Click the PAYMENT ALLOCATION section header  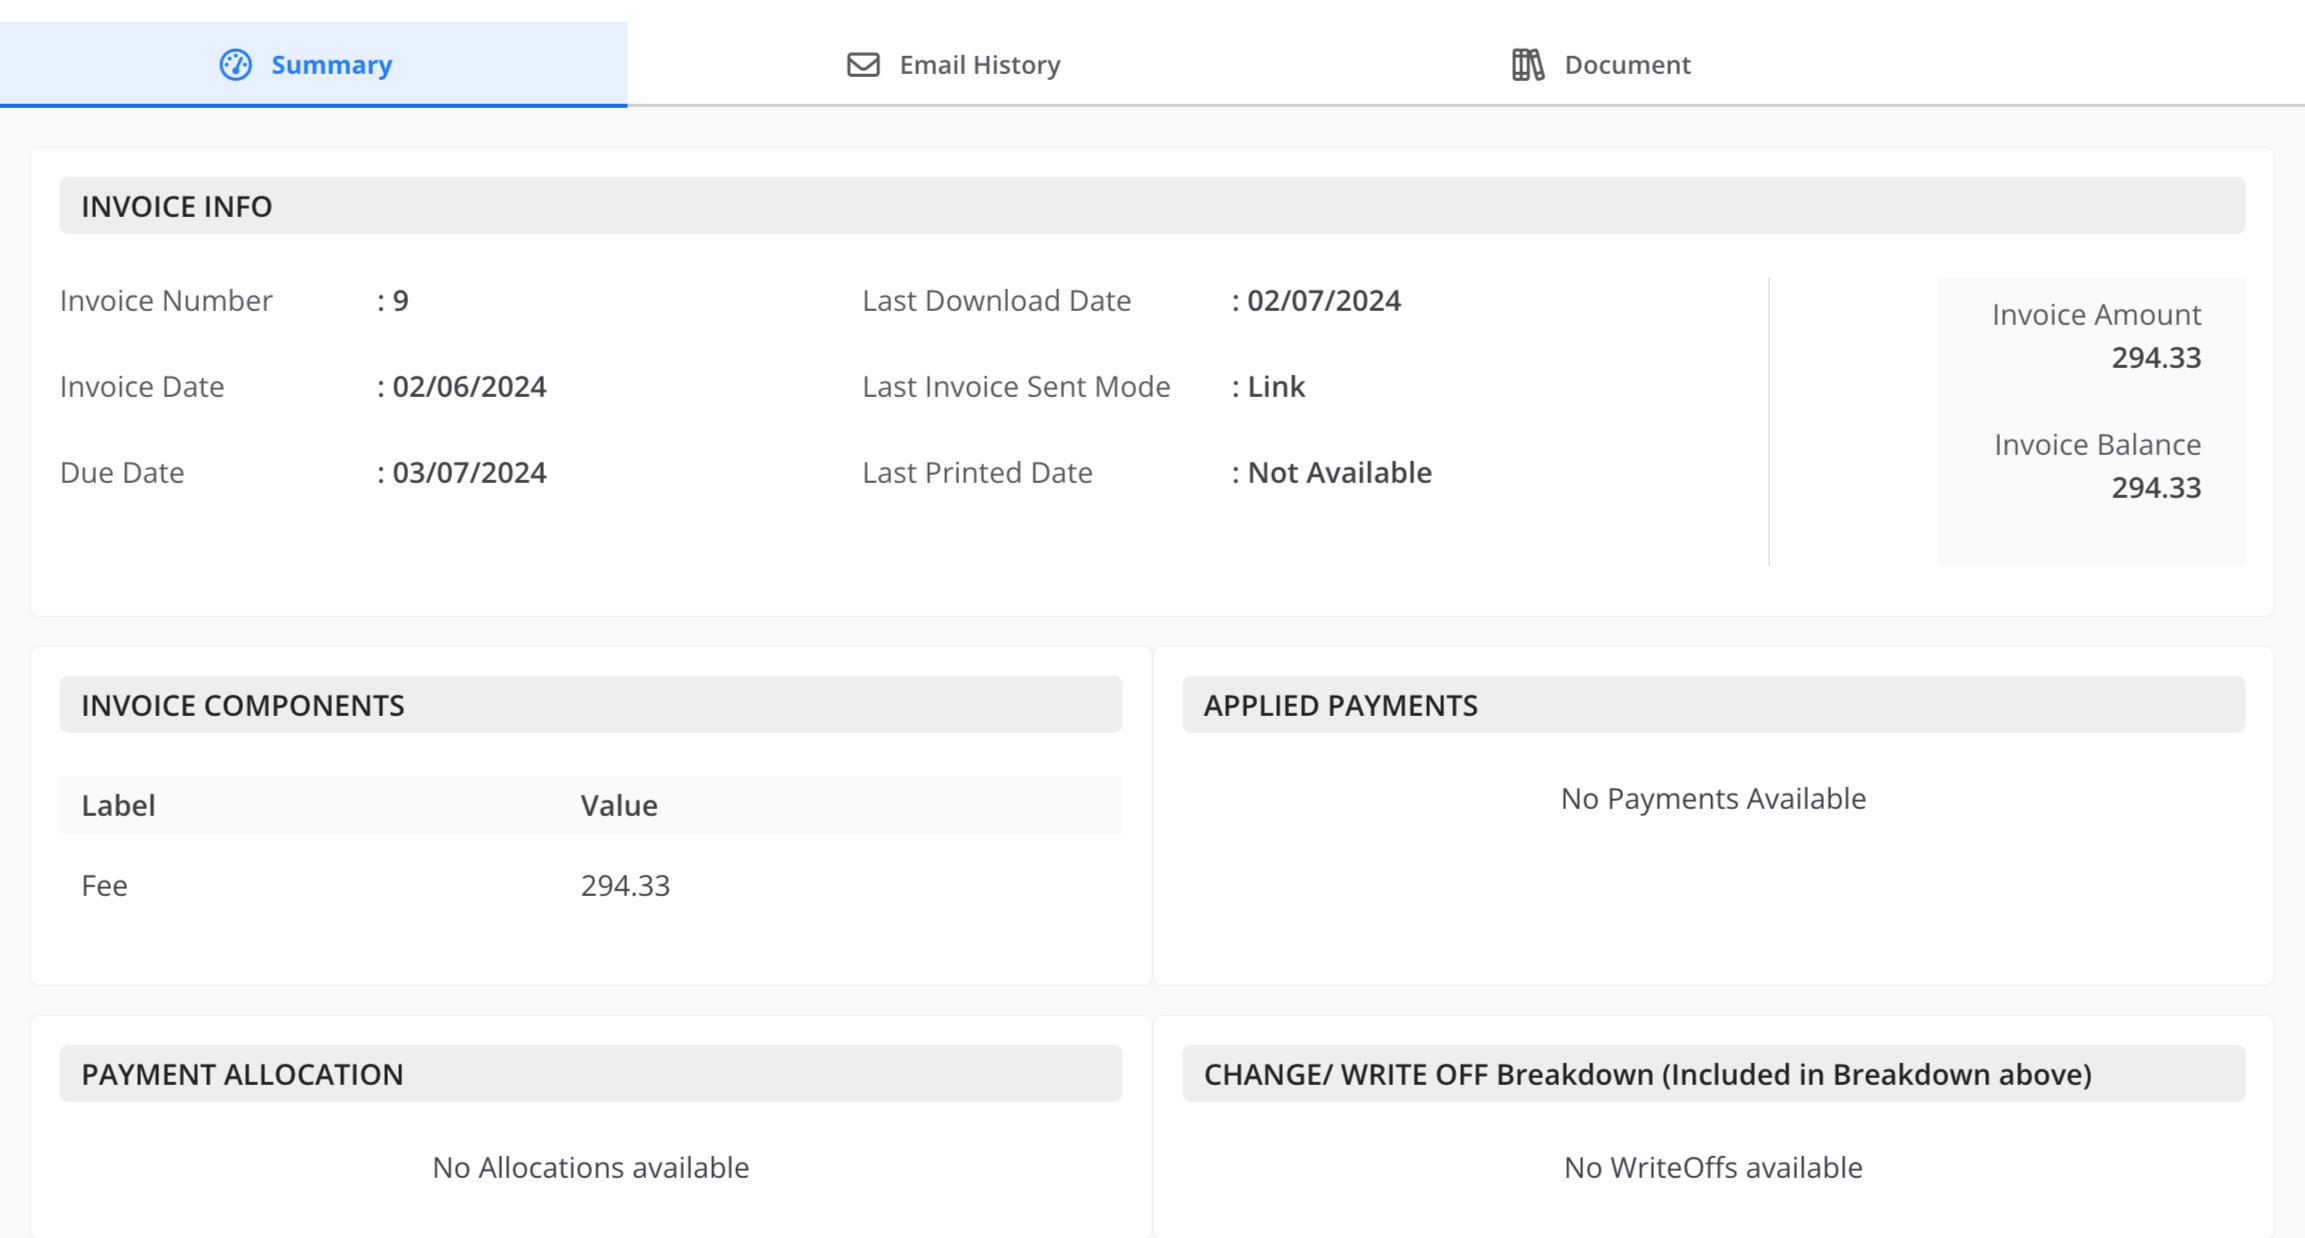(x=591, y=1074)
